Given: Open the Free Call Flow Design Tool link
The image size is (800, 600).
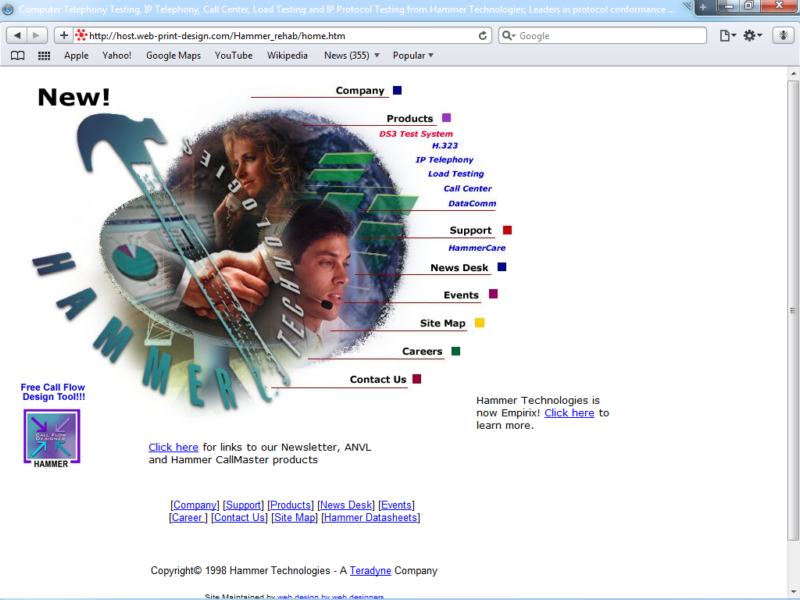Looking at the screenshot, I should click(x=53, y=392).
